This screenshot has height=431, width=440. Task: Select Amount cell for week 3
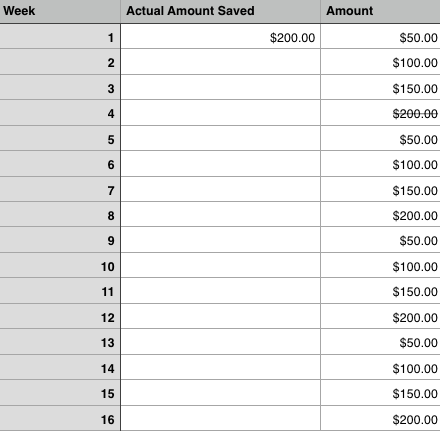(380, 87)
